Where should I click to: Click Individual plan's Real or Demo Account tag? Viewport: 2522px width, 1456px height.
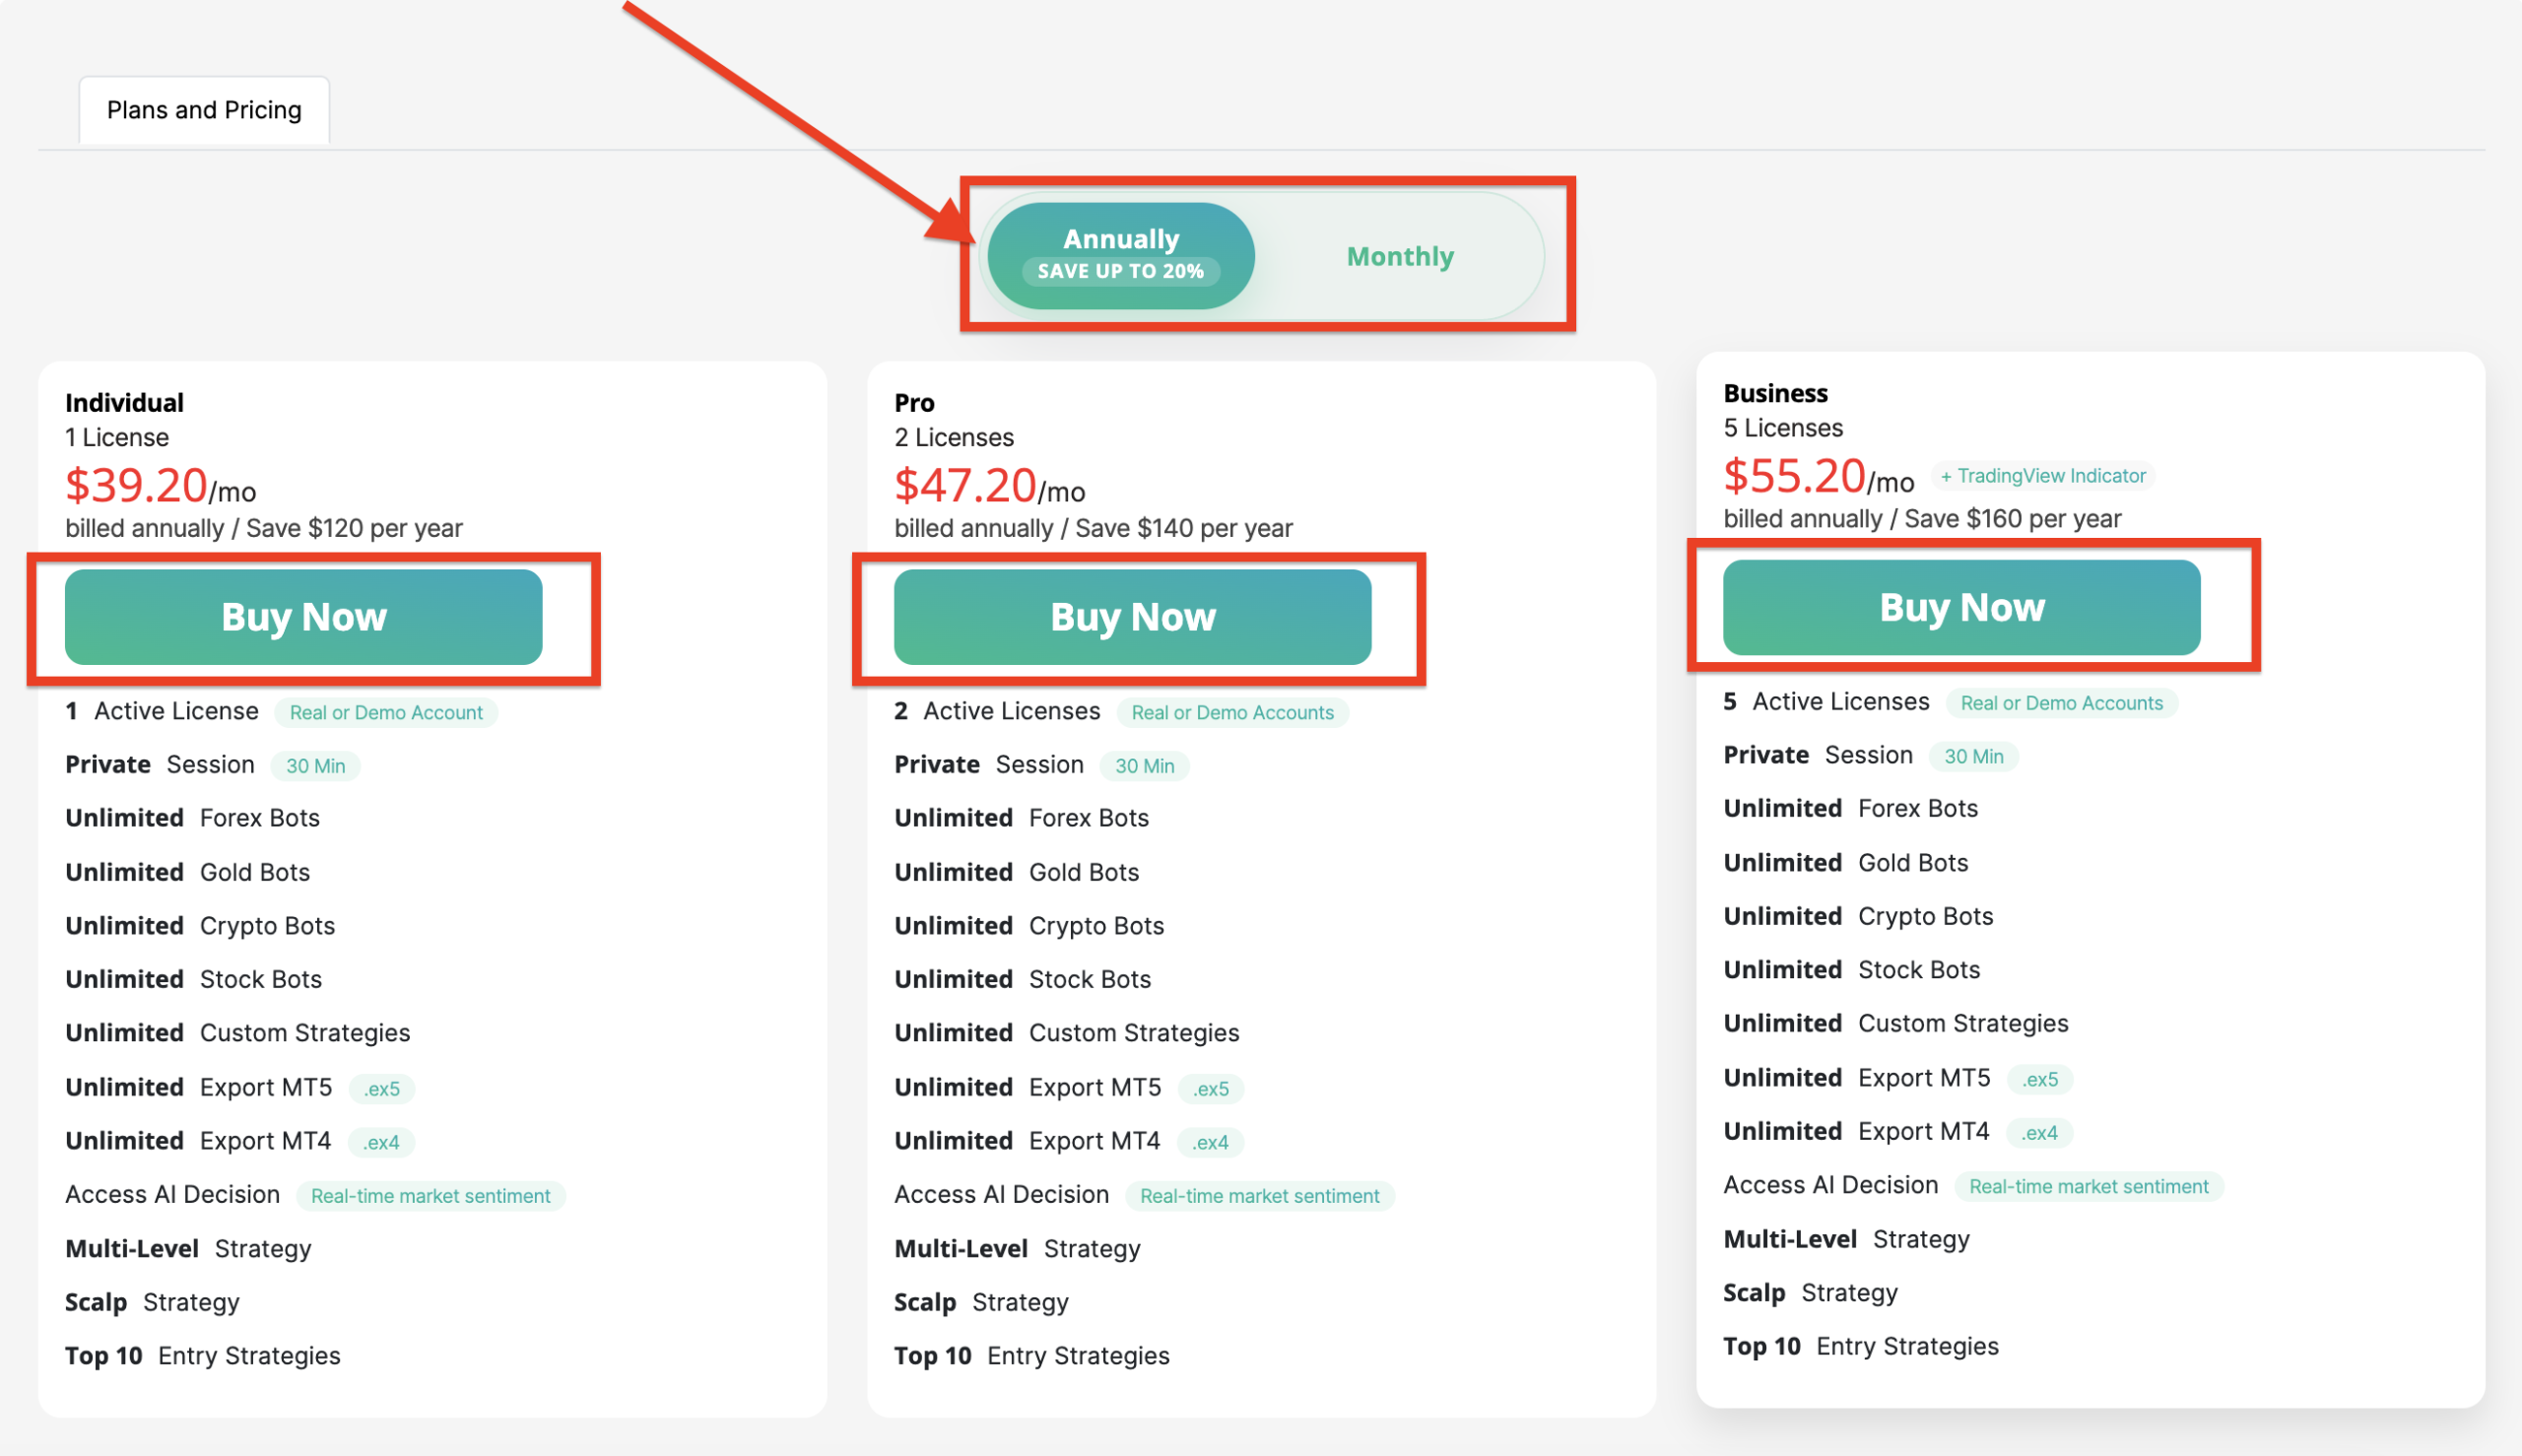(386, 712)
